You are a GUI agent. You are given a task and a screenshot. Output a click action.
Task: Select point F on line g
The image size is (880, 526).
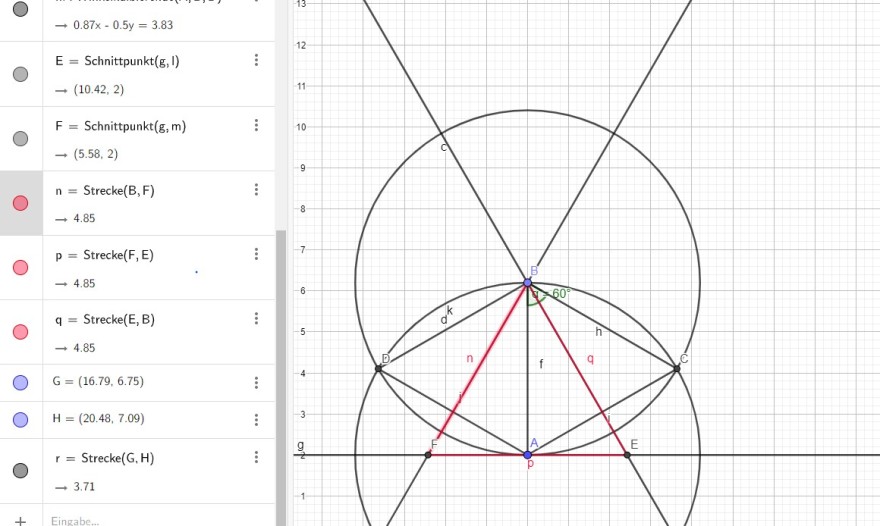pyautogui.click(x=428, y=455)
